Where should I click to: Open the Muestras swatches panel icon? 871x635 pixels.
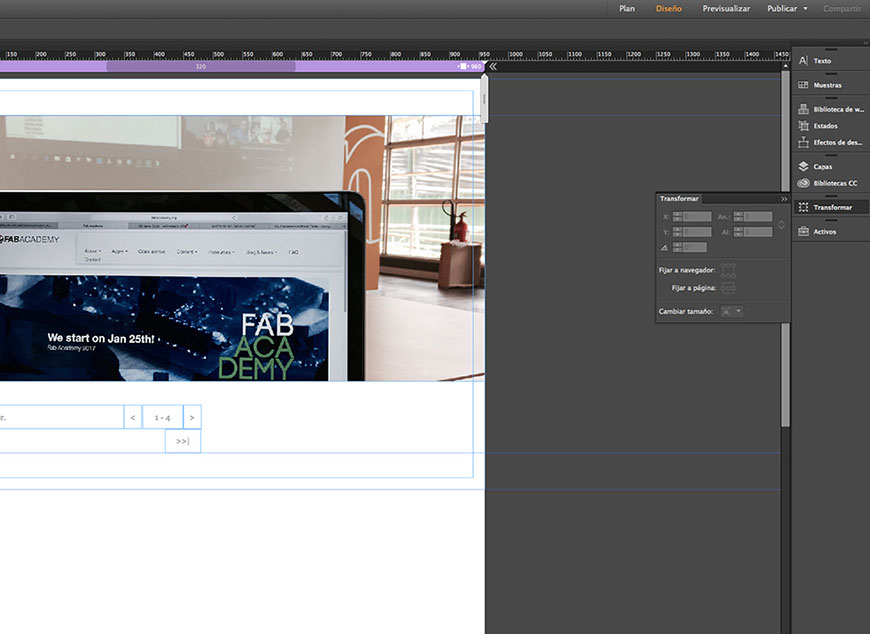[803, 85]
